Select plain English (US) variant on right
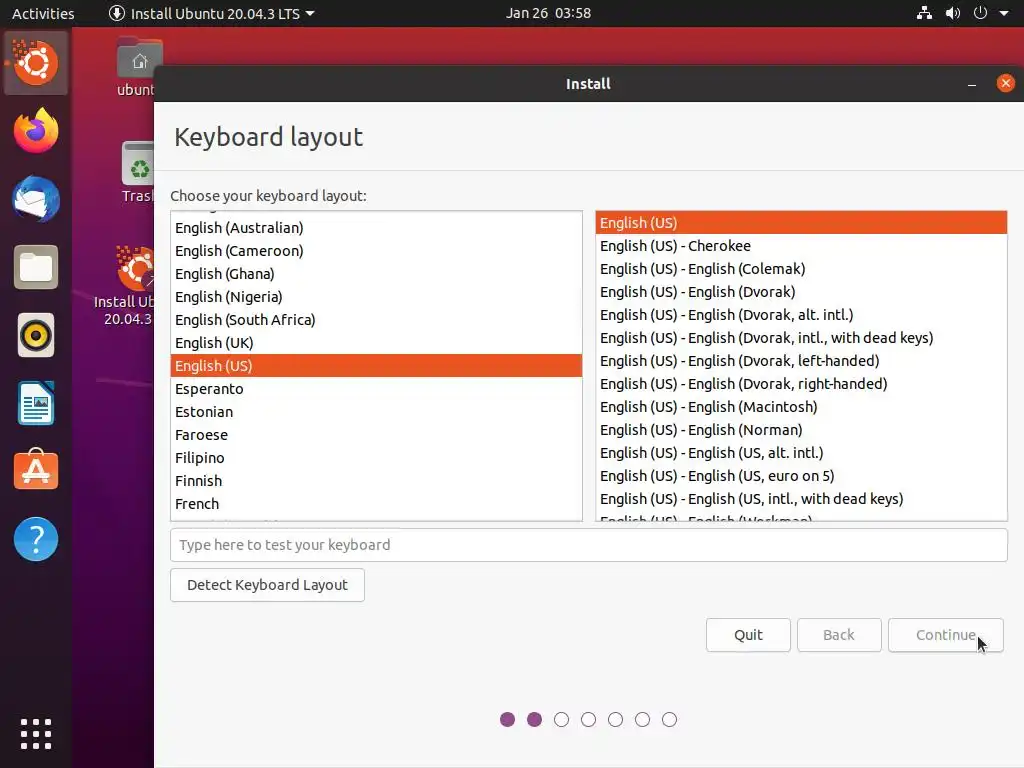The width and height of the screenshot is (1024, 768). (801, 223)
